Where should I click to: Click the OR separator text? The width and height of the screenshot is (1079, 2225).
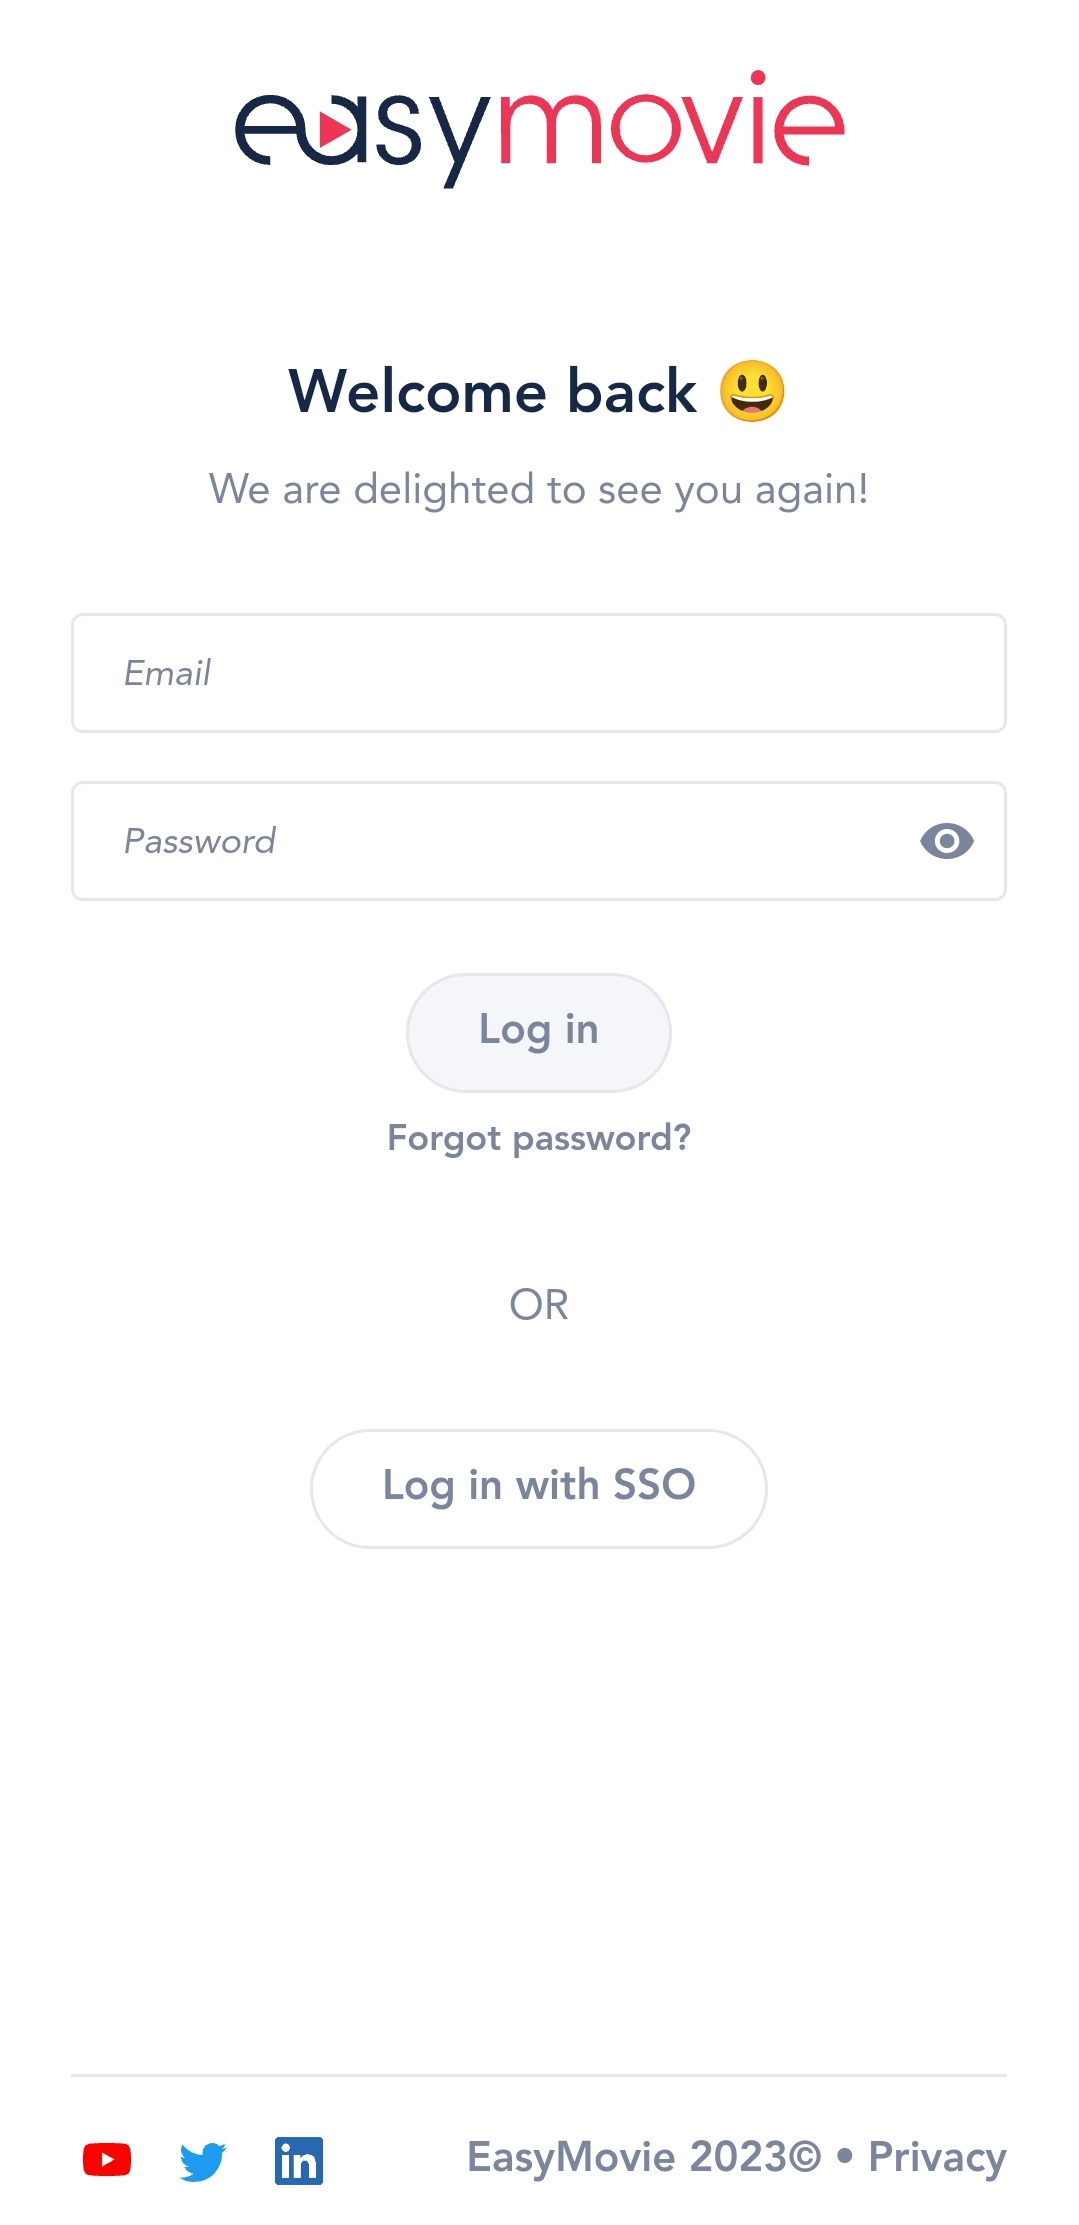539,1305
